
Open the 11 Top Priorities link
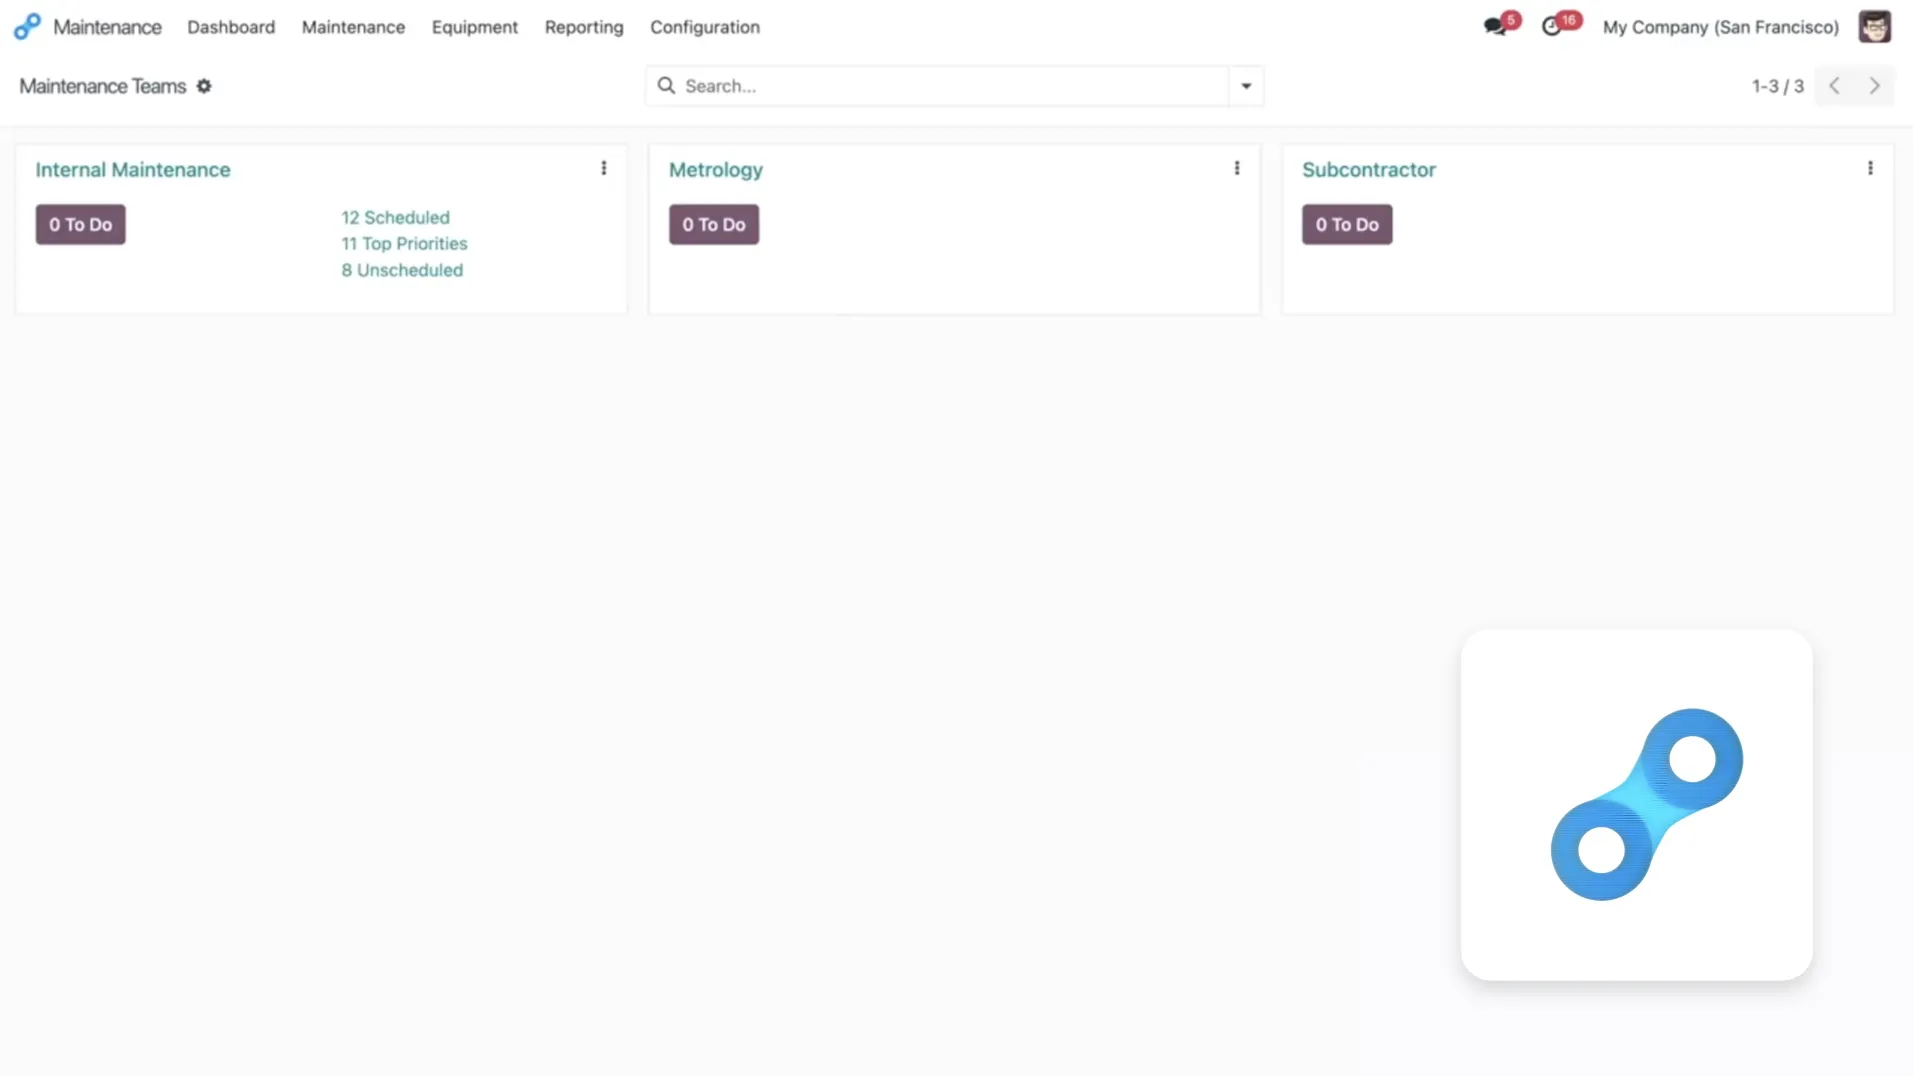coord(405,243)
